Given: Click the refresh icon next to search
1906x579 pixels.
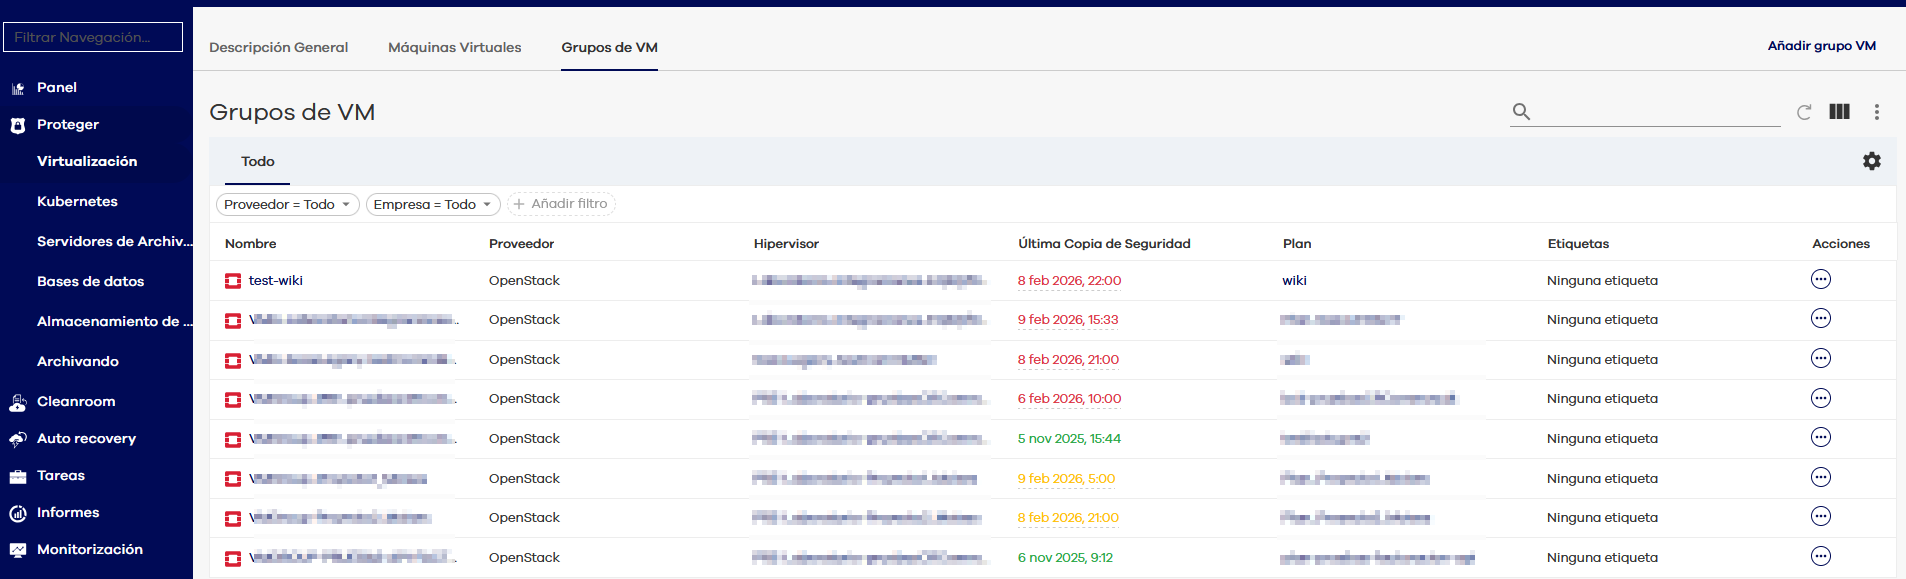Looking at the screenshot, I should point(1804,112).
